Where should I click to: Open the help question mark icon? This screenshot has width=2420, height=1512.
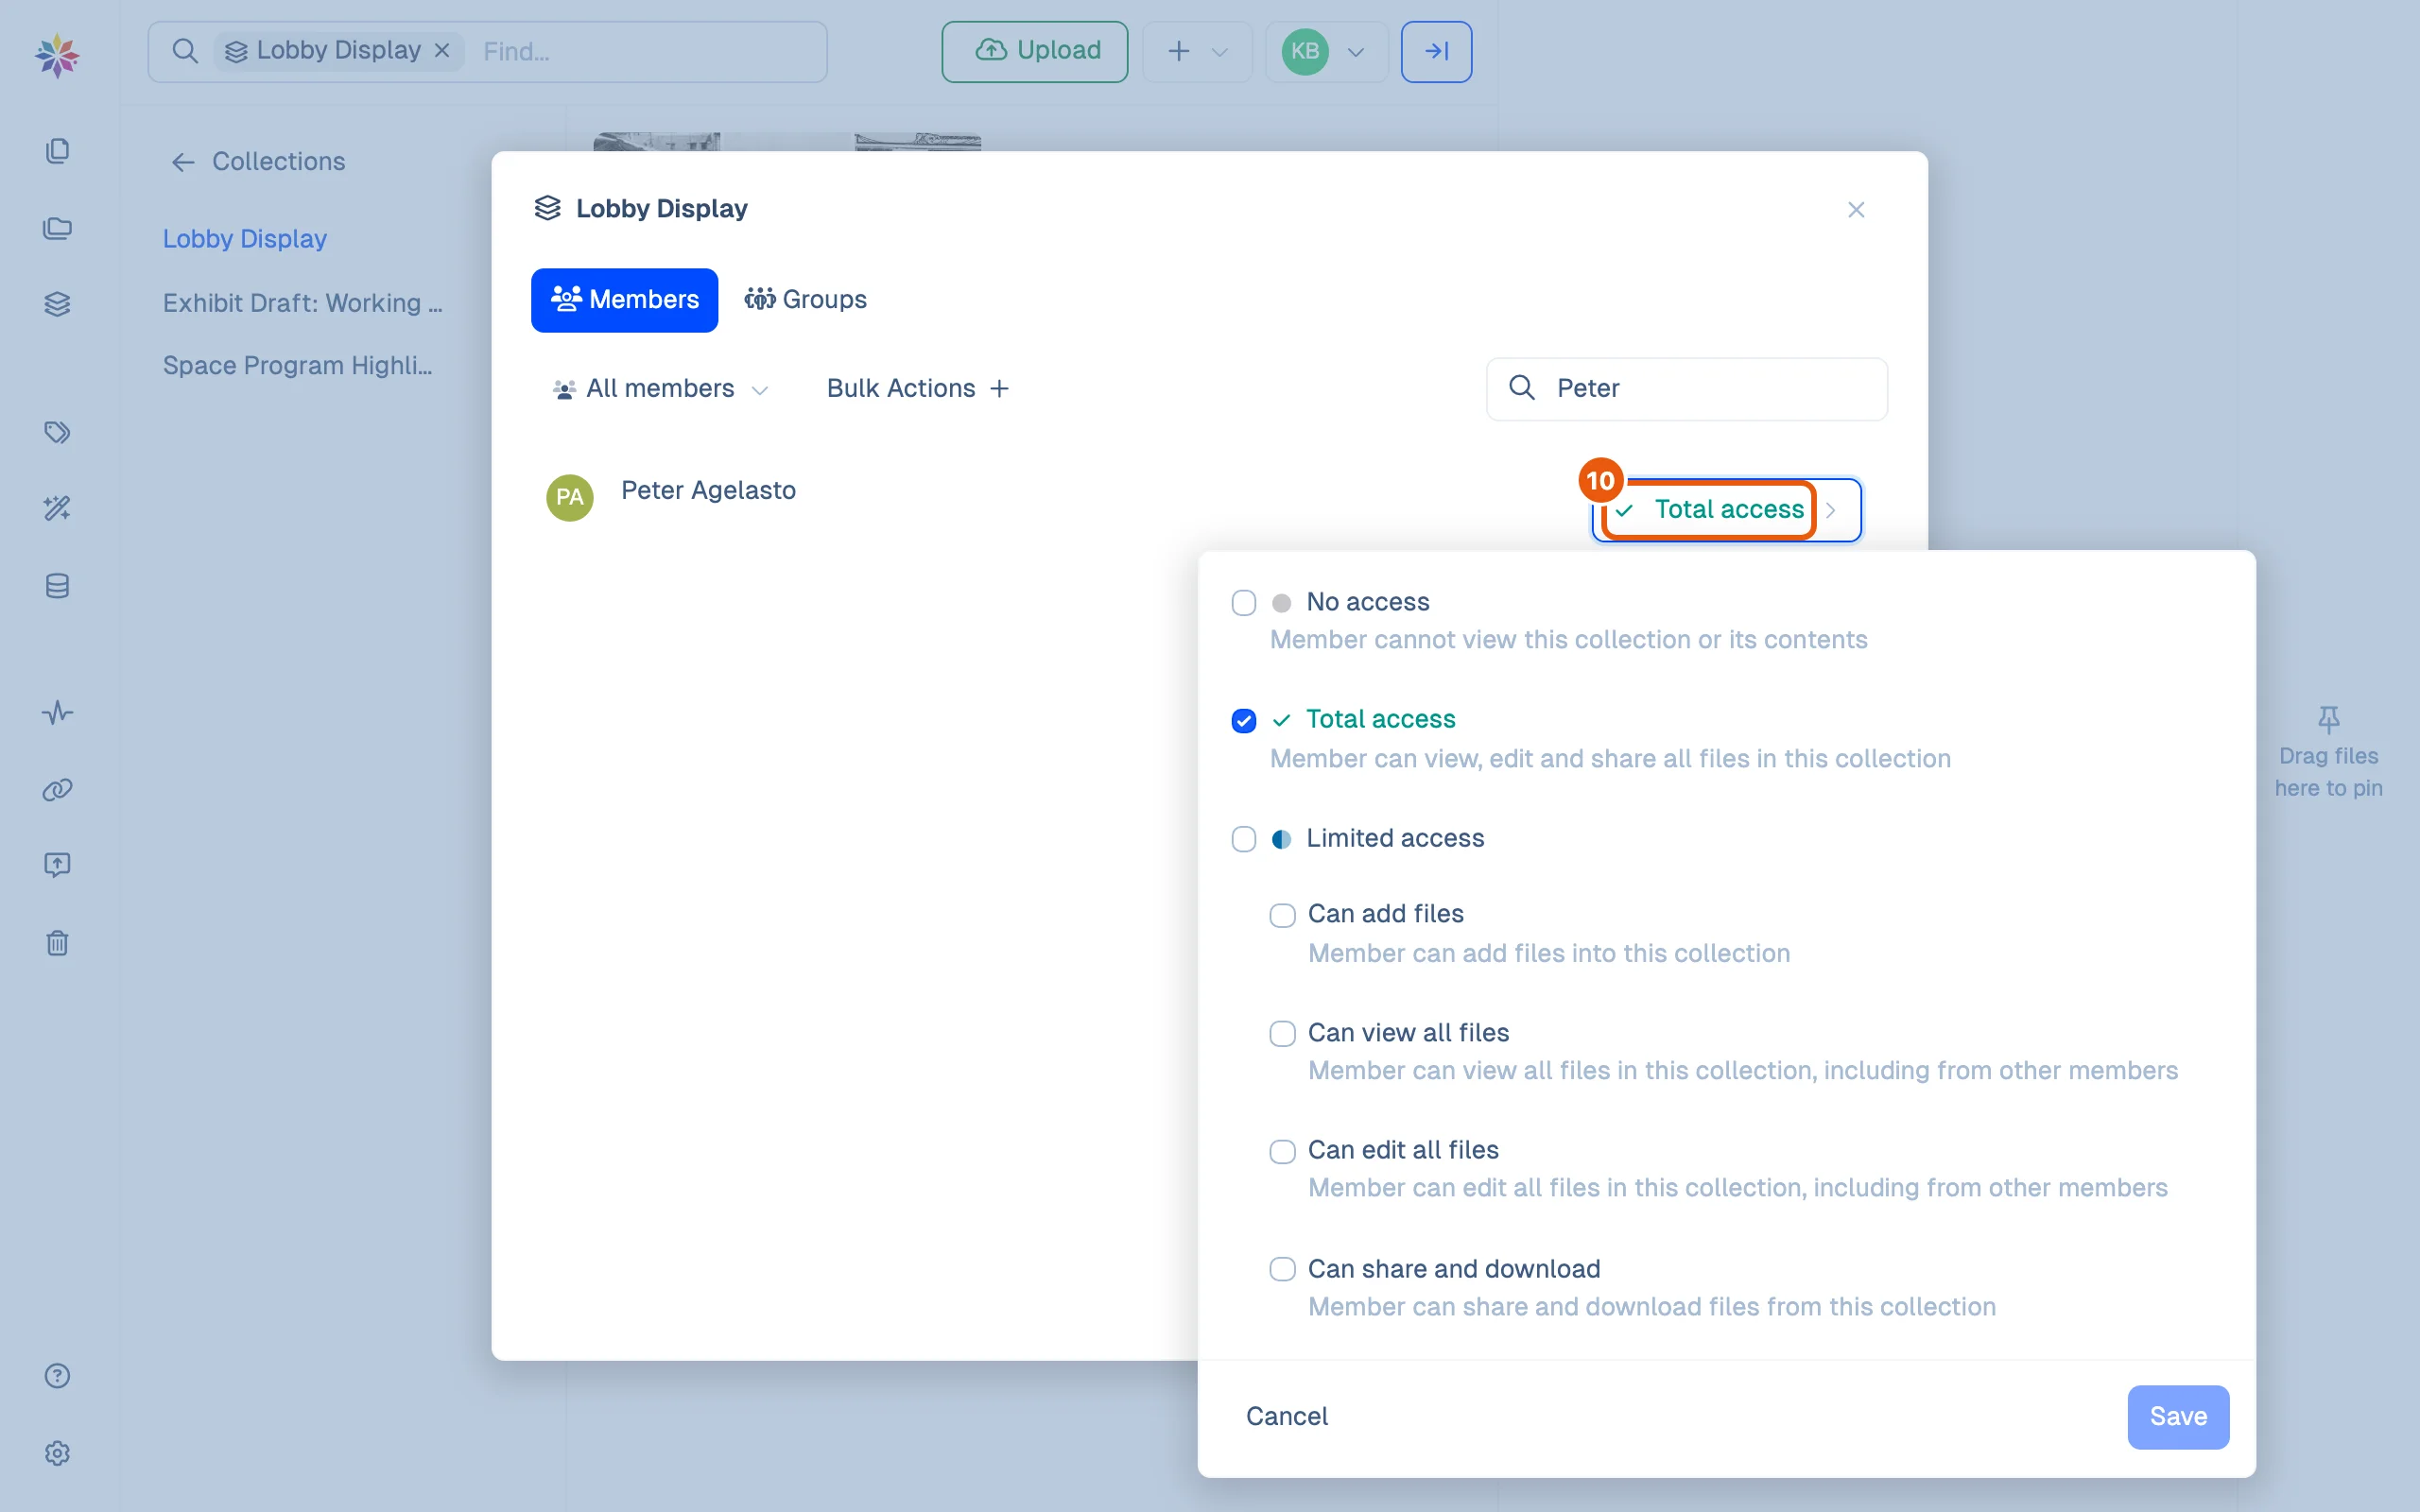tap(57, 1376)
